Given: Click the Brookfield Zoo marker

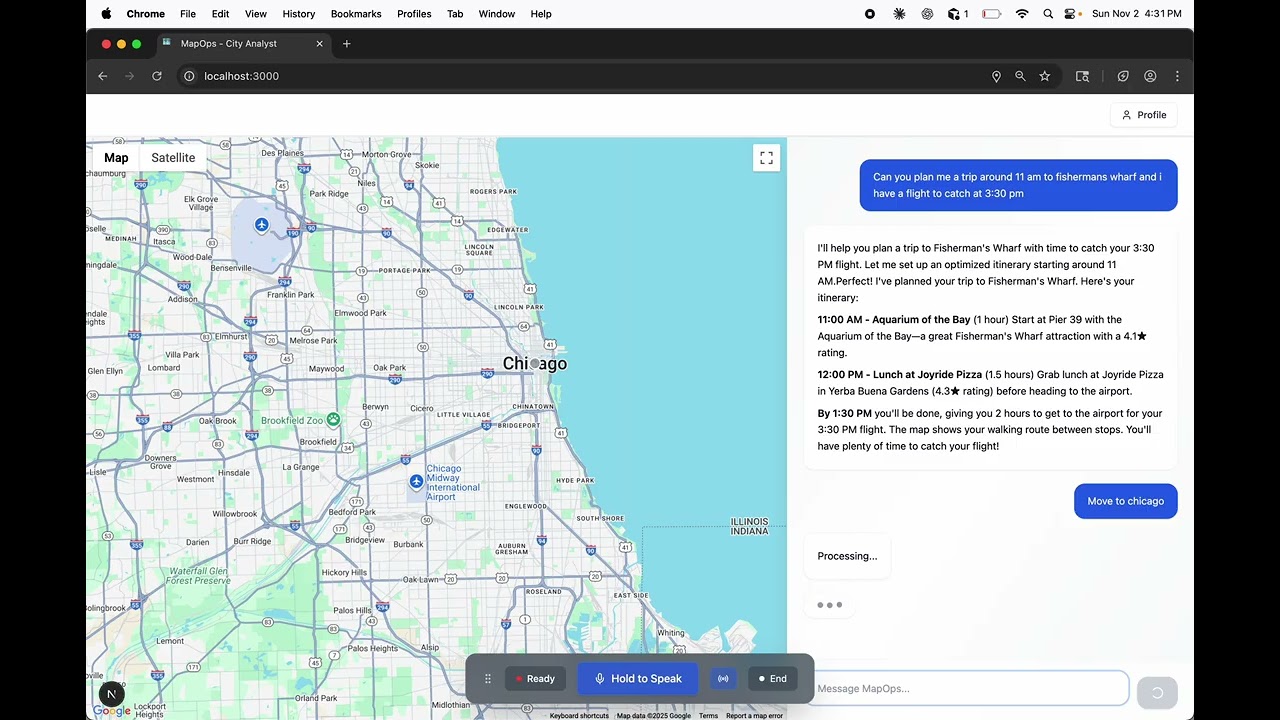Looking at the screenshot, I should (333, 419).
